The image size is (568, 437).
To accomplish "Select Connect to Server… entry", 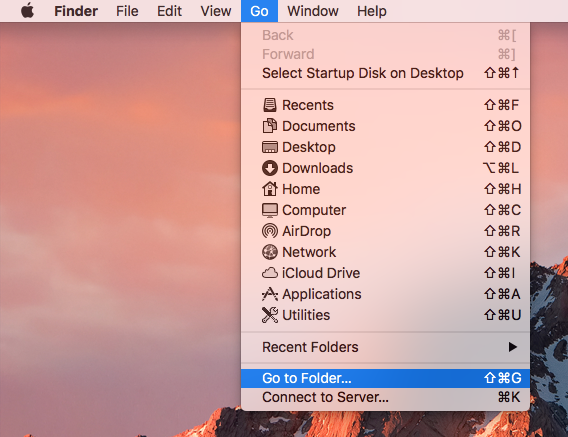I will [x=385, y=397].
